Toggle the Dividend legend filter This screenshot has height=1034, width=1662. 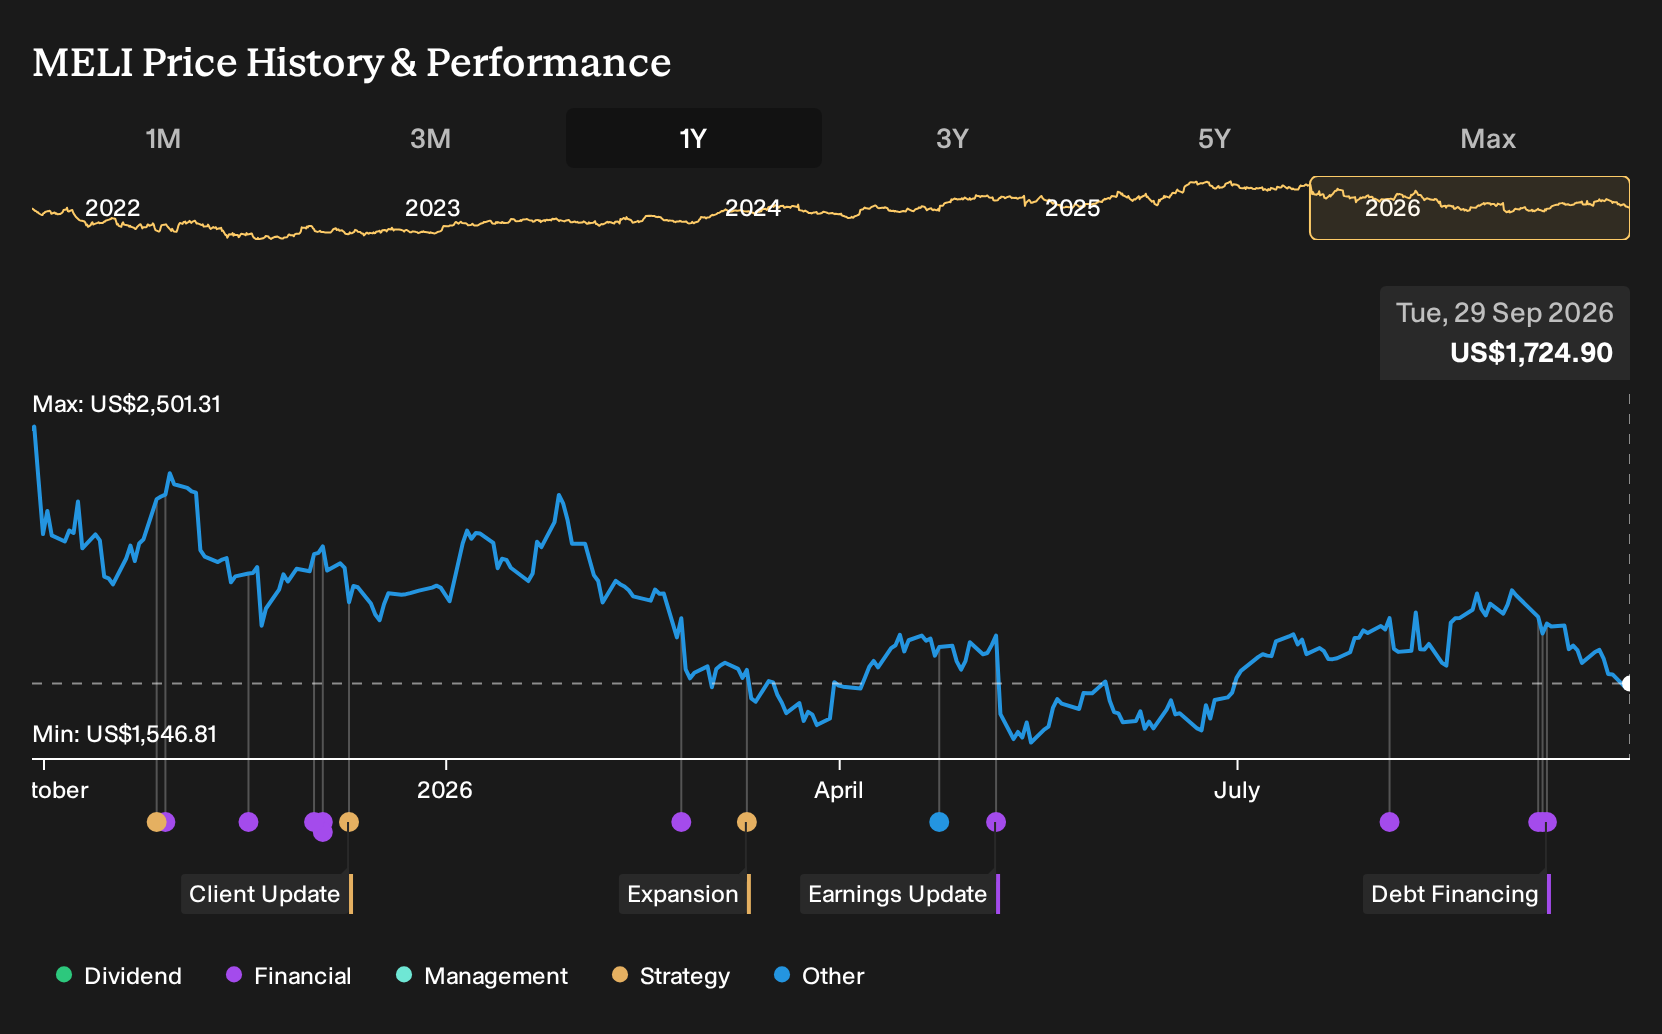click(119, 976)
